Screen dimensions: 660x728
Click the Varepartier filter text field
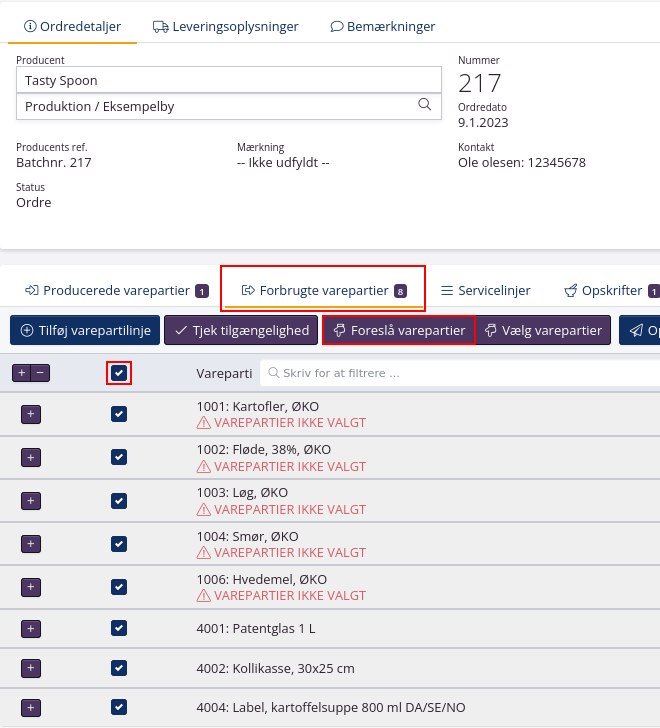[460, 373]
